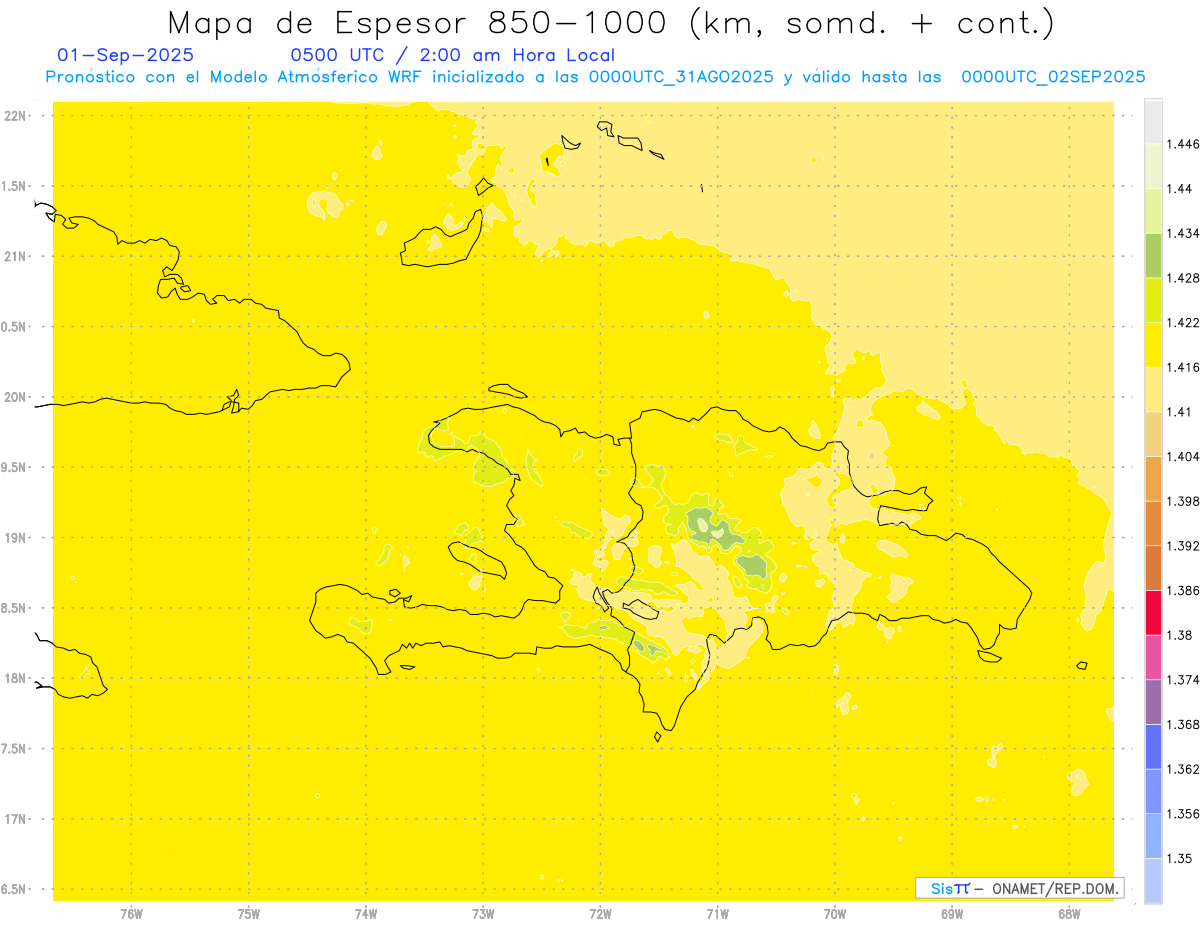This screenshot has height=927, width=1200.
Task: Select the 20N latitude label
Action: coord(15,397)
